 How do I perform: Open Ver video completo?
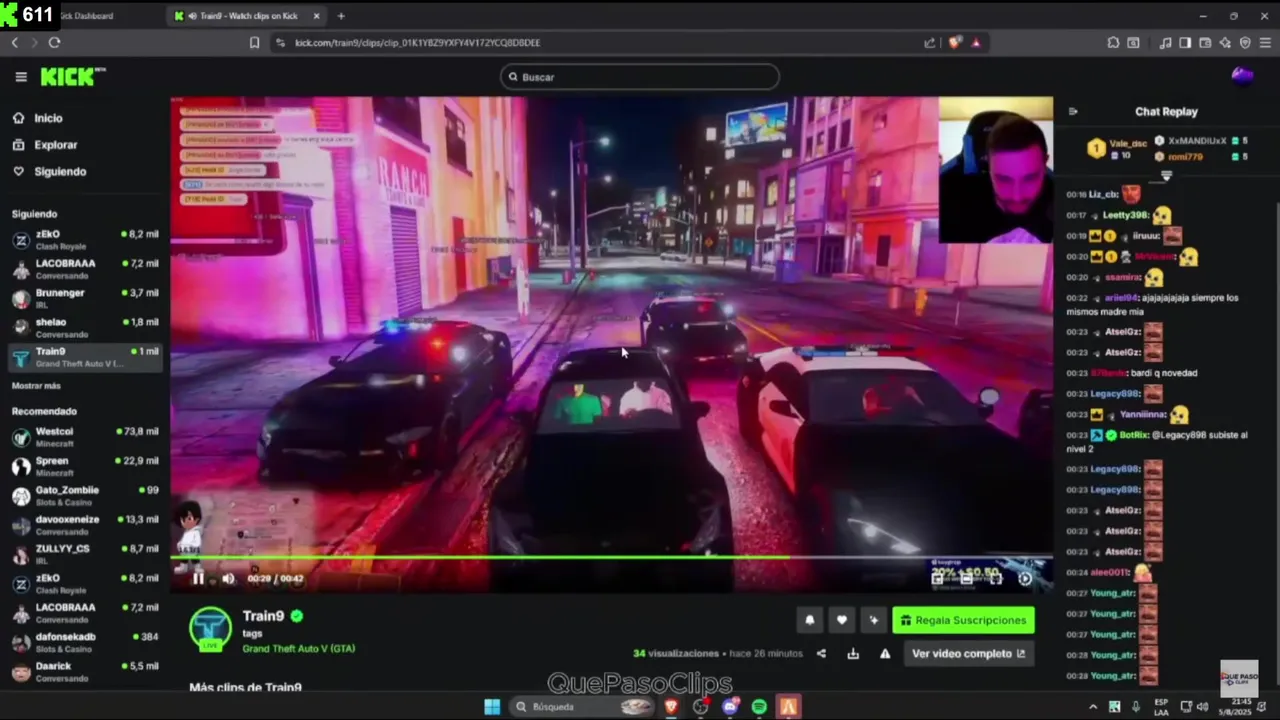coord(968,654)
